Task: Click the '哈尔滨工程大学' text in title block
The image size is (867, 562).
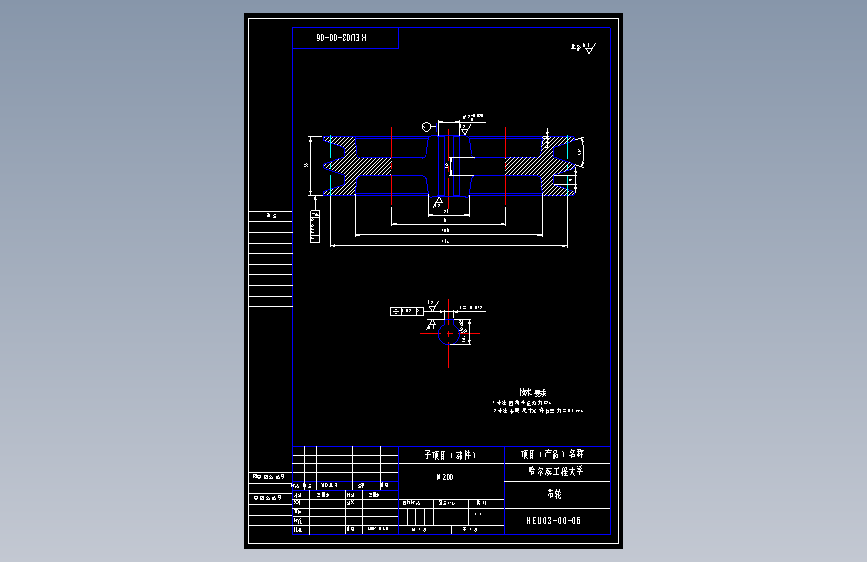Action: click(x=556, y=471)
